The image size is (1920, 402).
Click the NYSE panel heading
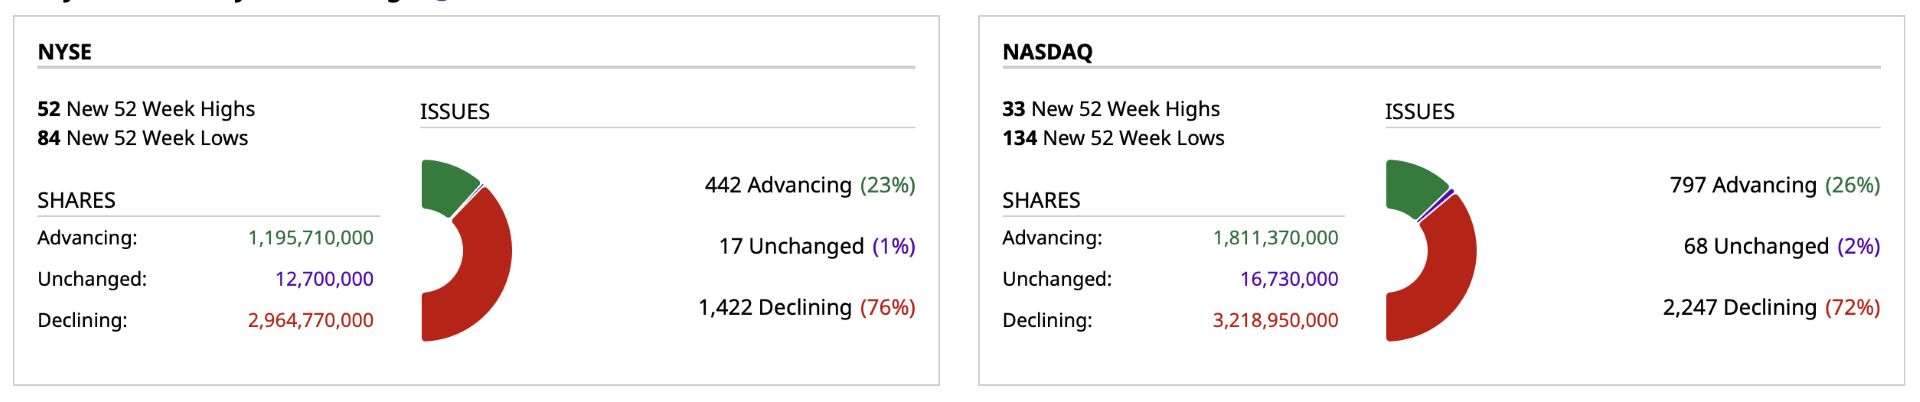[65, 52]
